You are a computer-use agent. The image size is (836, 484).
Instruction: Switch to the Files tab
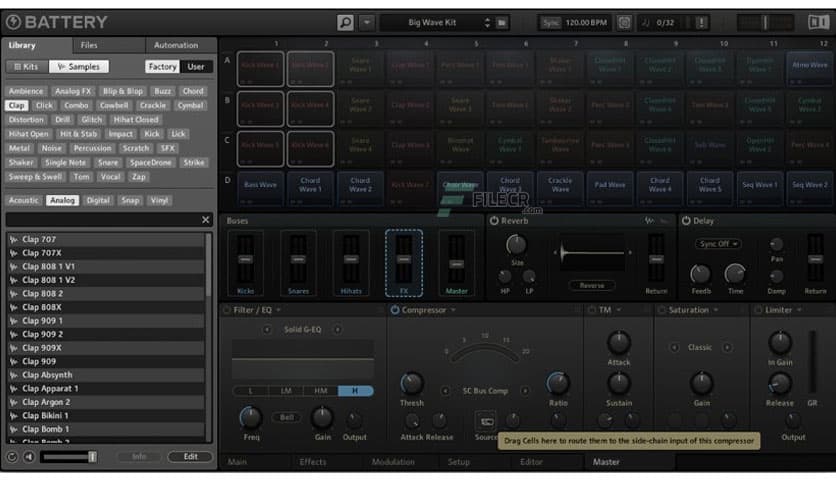89,45
